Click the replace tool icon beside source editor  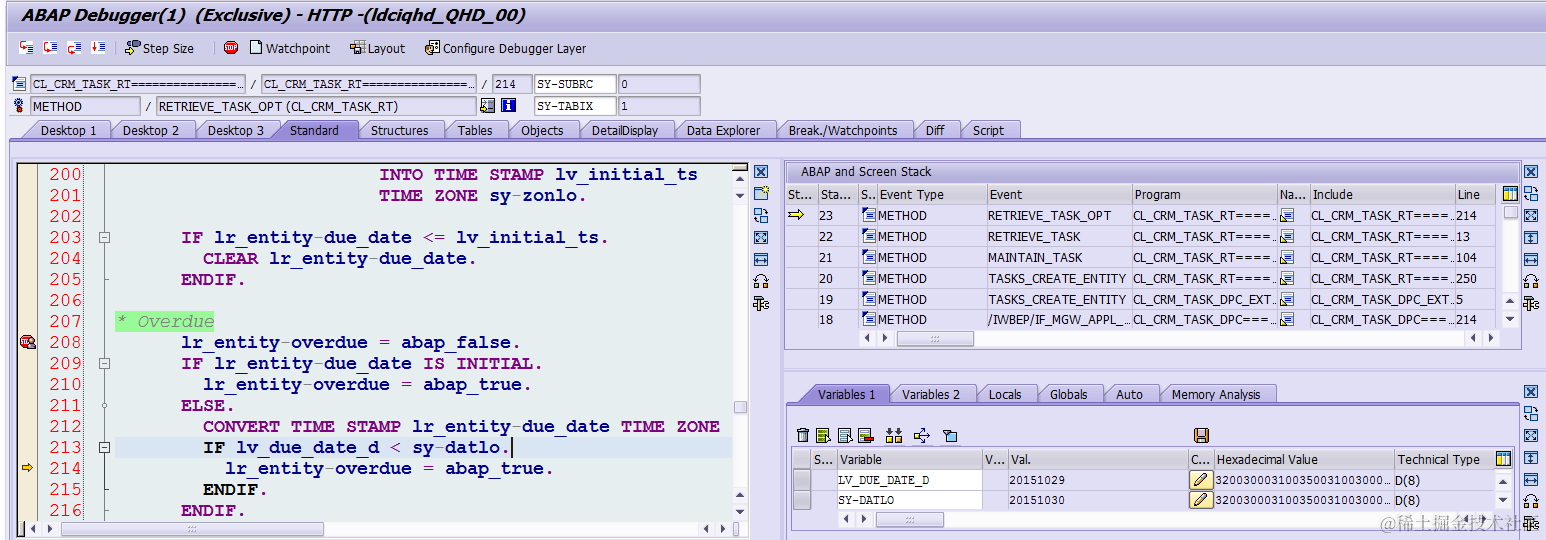tap(761, 215)
